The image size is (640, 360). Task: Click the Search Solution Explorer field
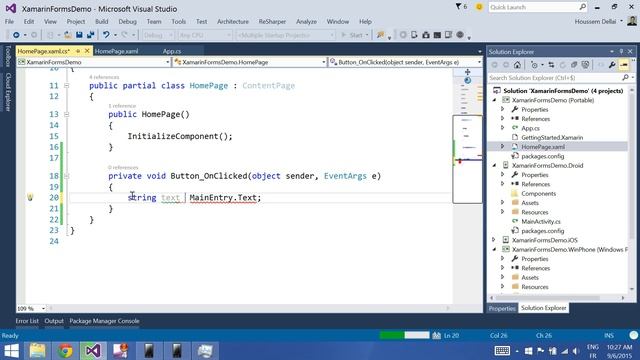point(555,78)
